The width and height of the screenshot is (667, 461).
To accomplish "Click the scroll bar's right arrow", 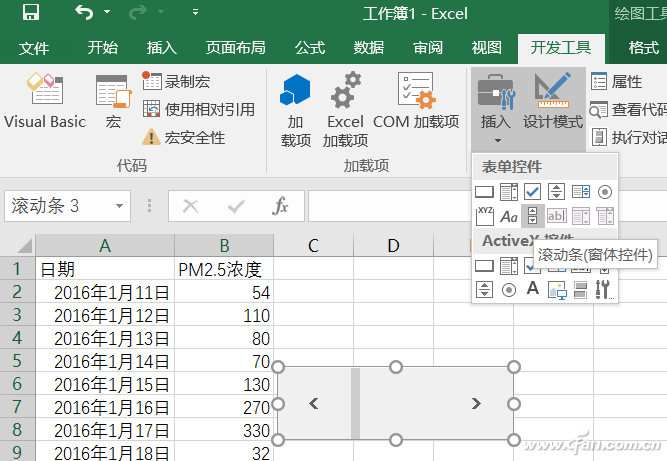I will 476,403.
